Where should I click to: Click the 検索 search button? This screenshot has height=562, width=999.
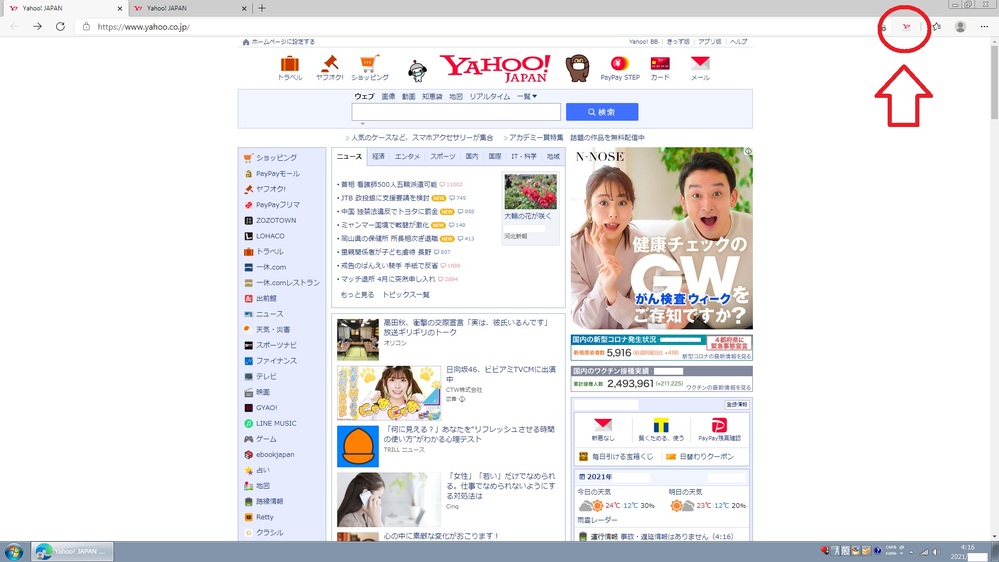click(x=602, y=112)
